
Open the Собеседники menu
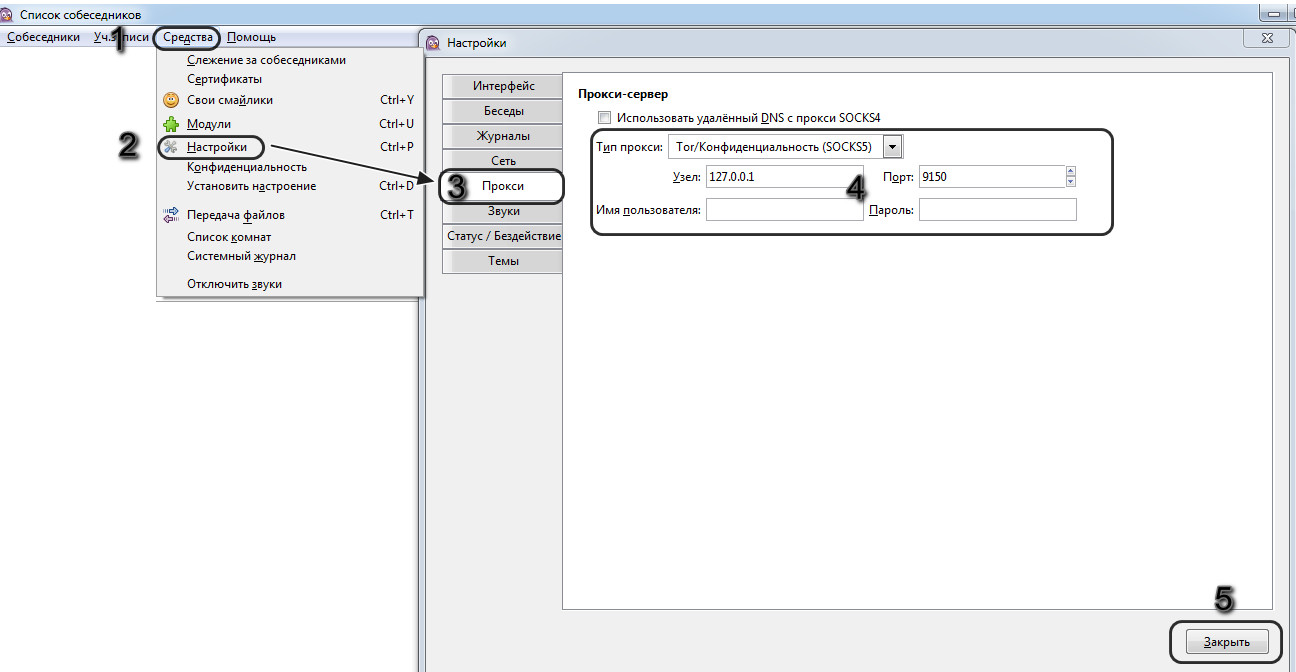click(x=43, y=37)
